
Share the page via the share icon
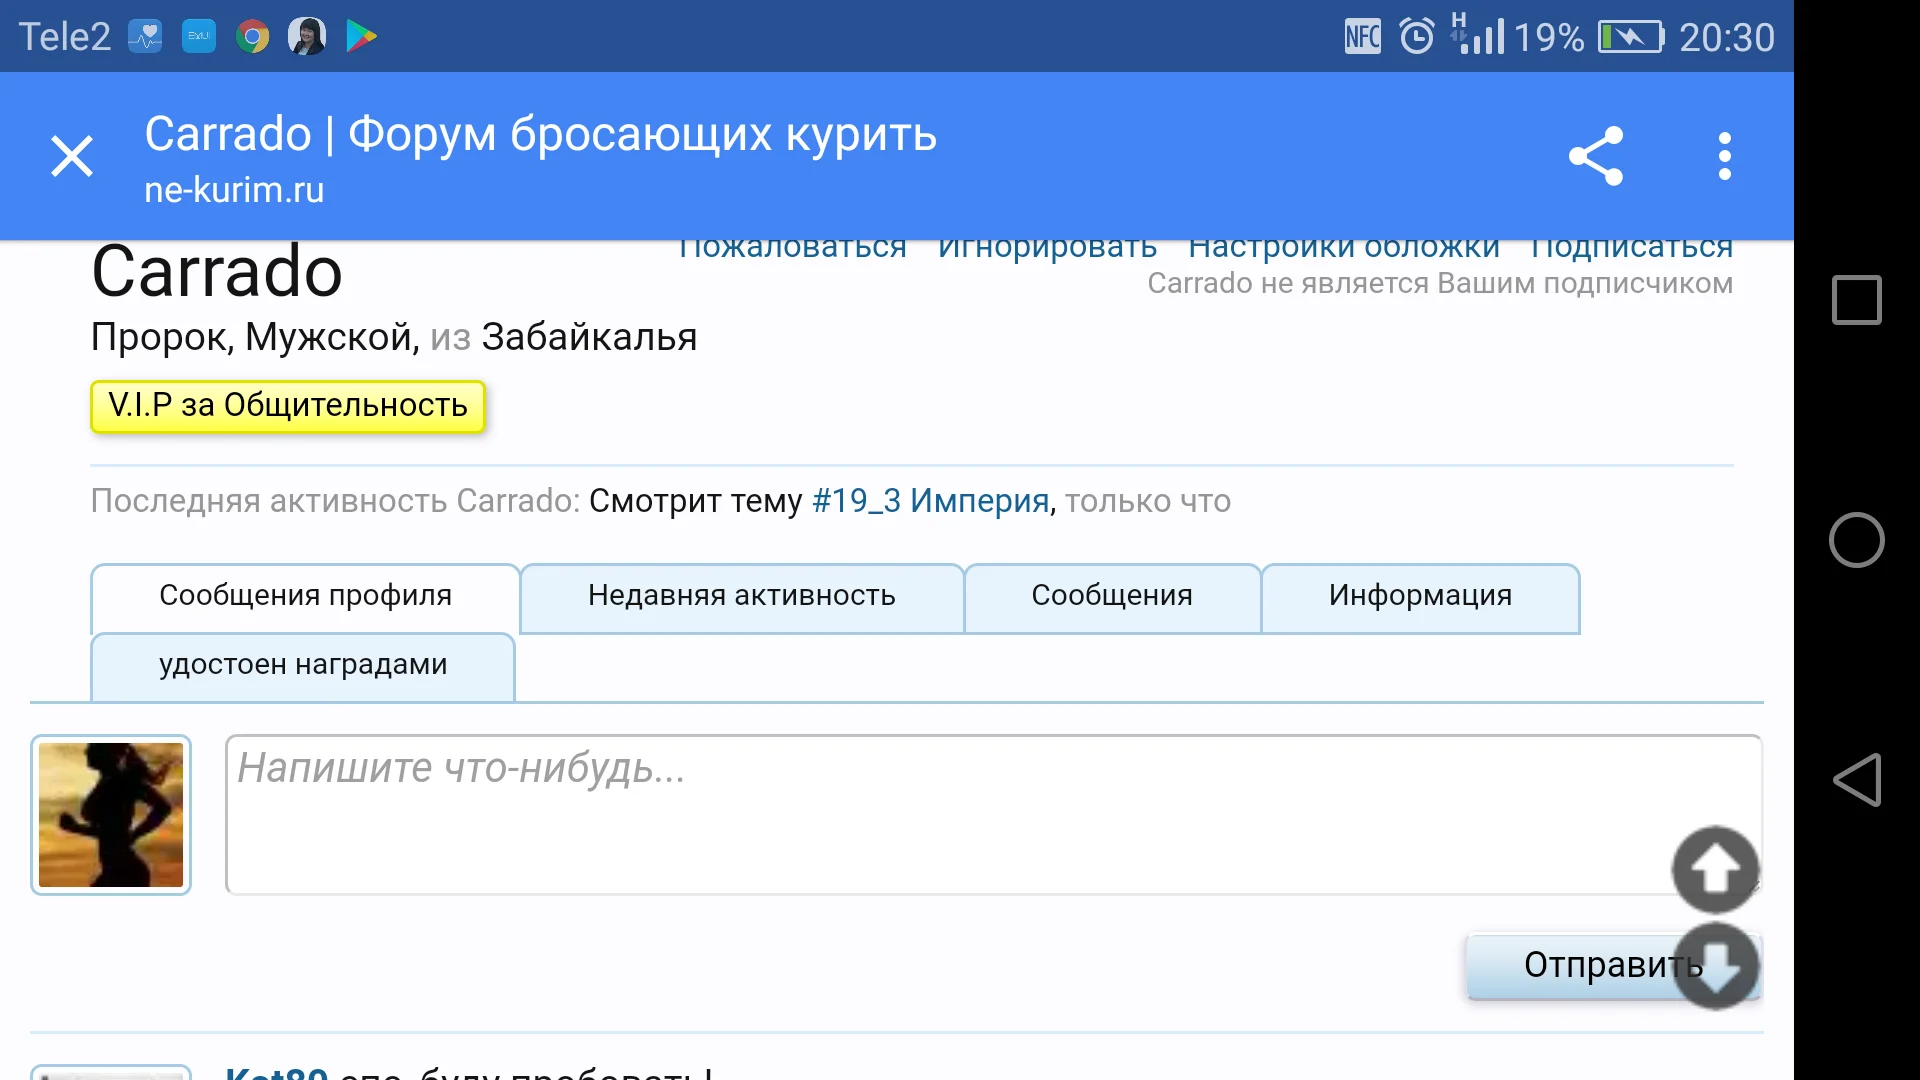[1596, 155]
